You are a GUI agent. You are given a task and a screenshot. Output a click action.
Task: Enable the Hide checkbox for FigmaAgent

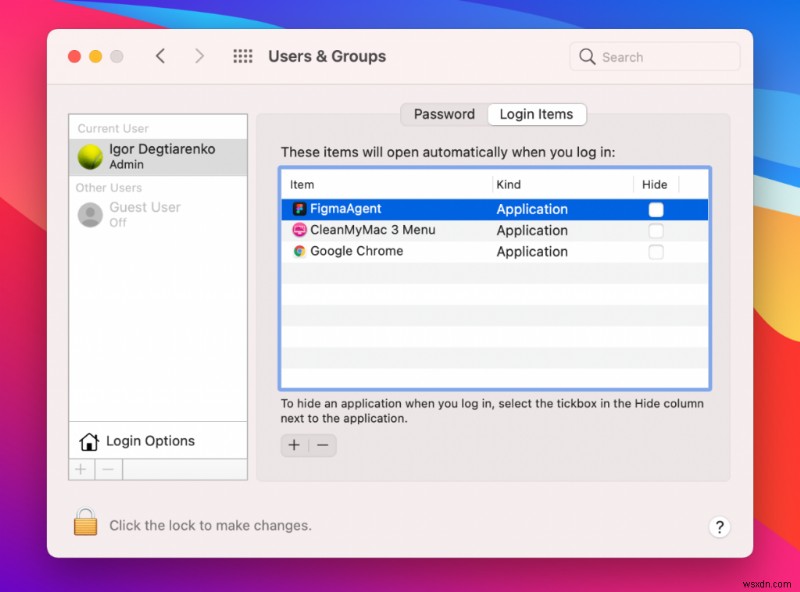[x=656, y=209]
